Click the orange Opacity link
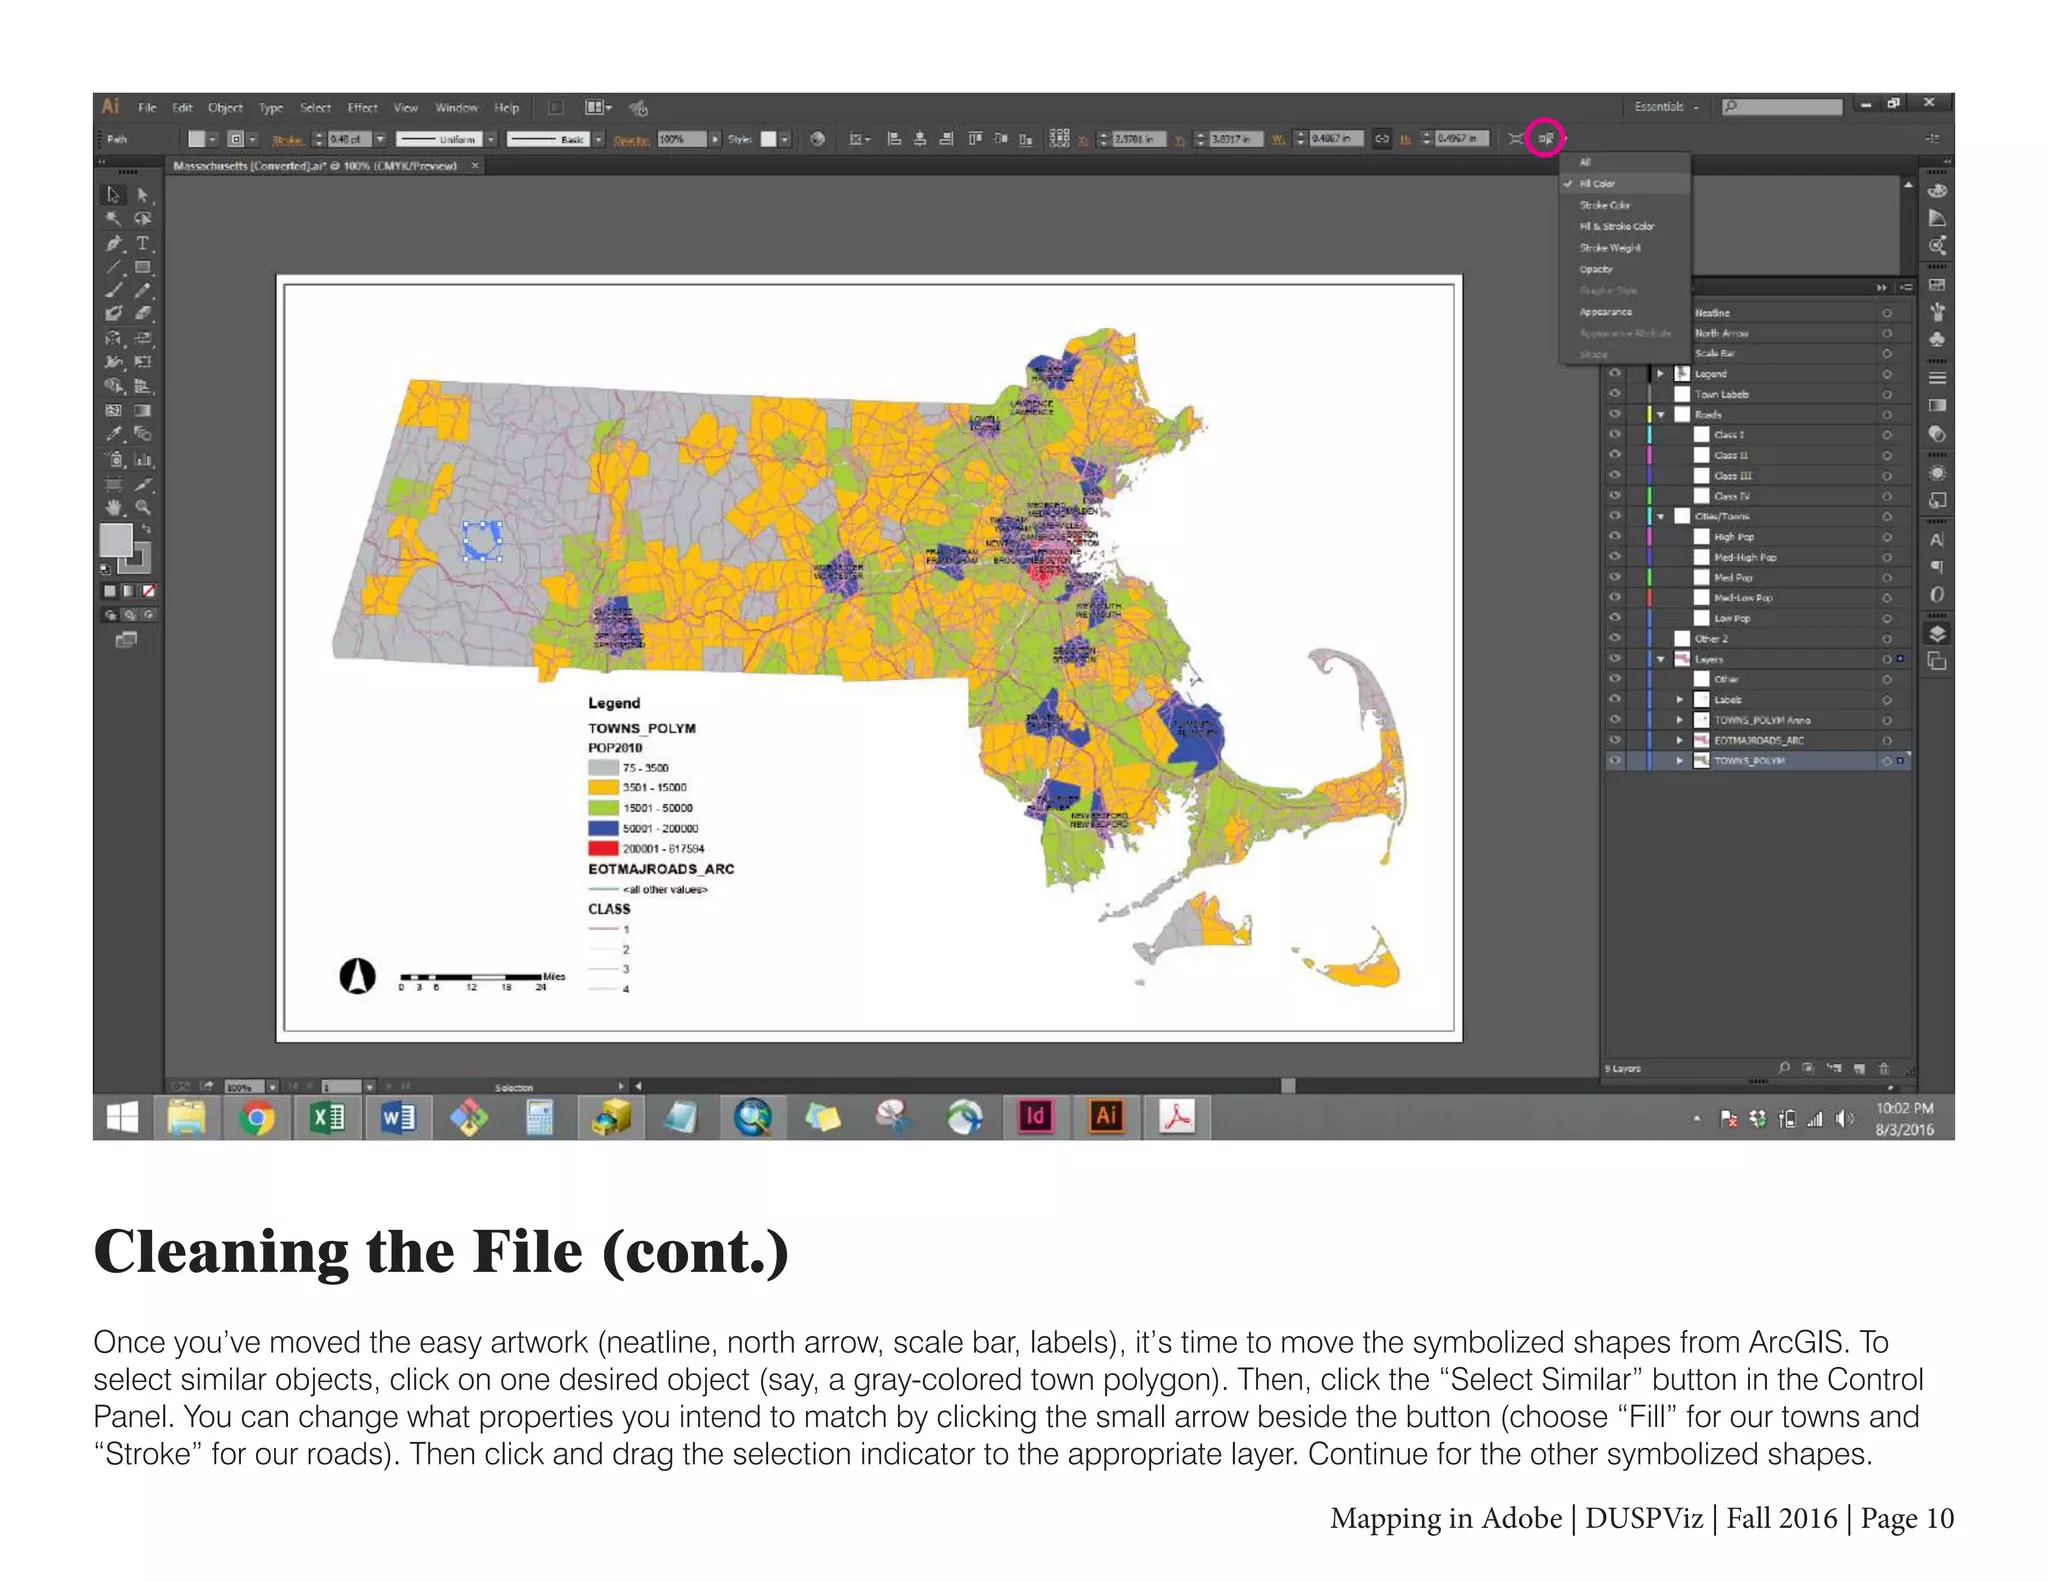 tap(631, 140)
